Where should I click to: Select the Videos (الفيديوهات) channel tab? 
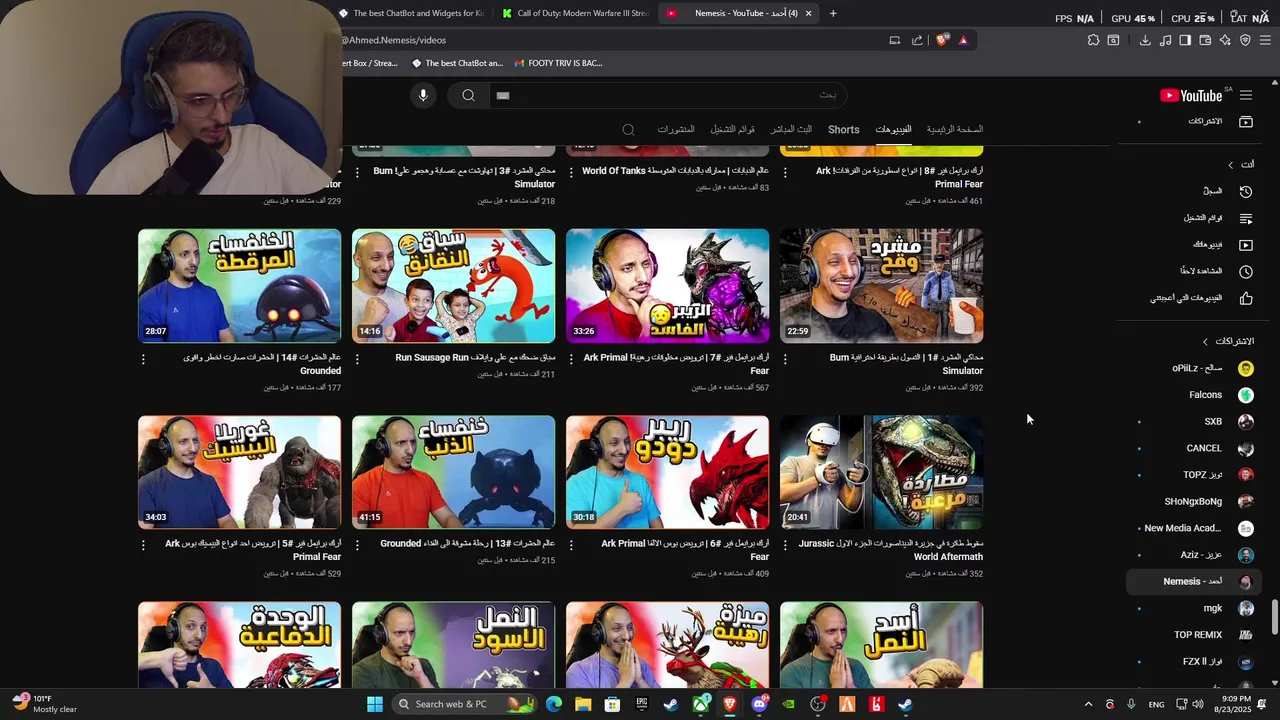click(893, 130)
